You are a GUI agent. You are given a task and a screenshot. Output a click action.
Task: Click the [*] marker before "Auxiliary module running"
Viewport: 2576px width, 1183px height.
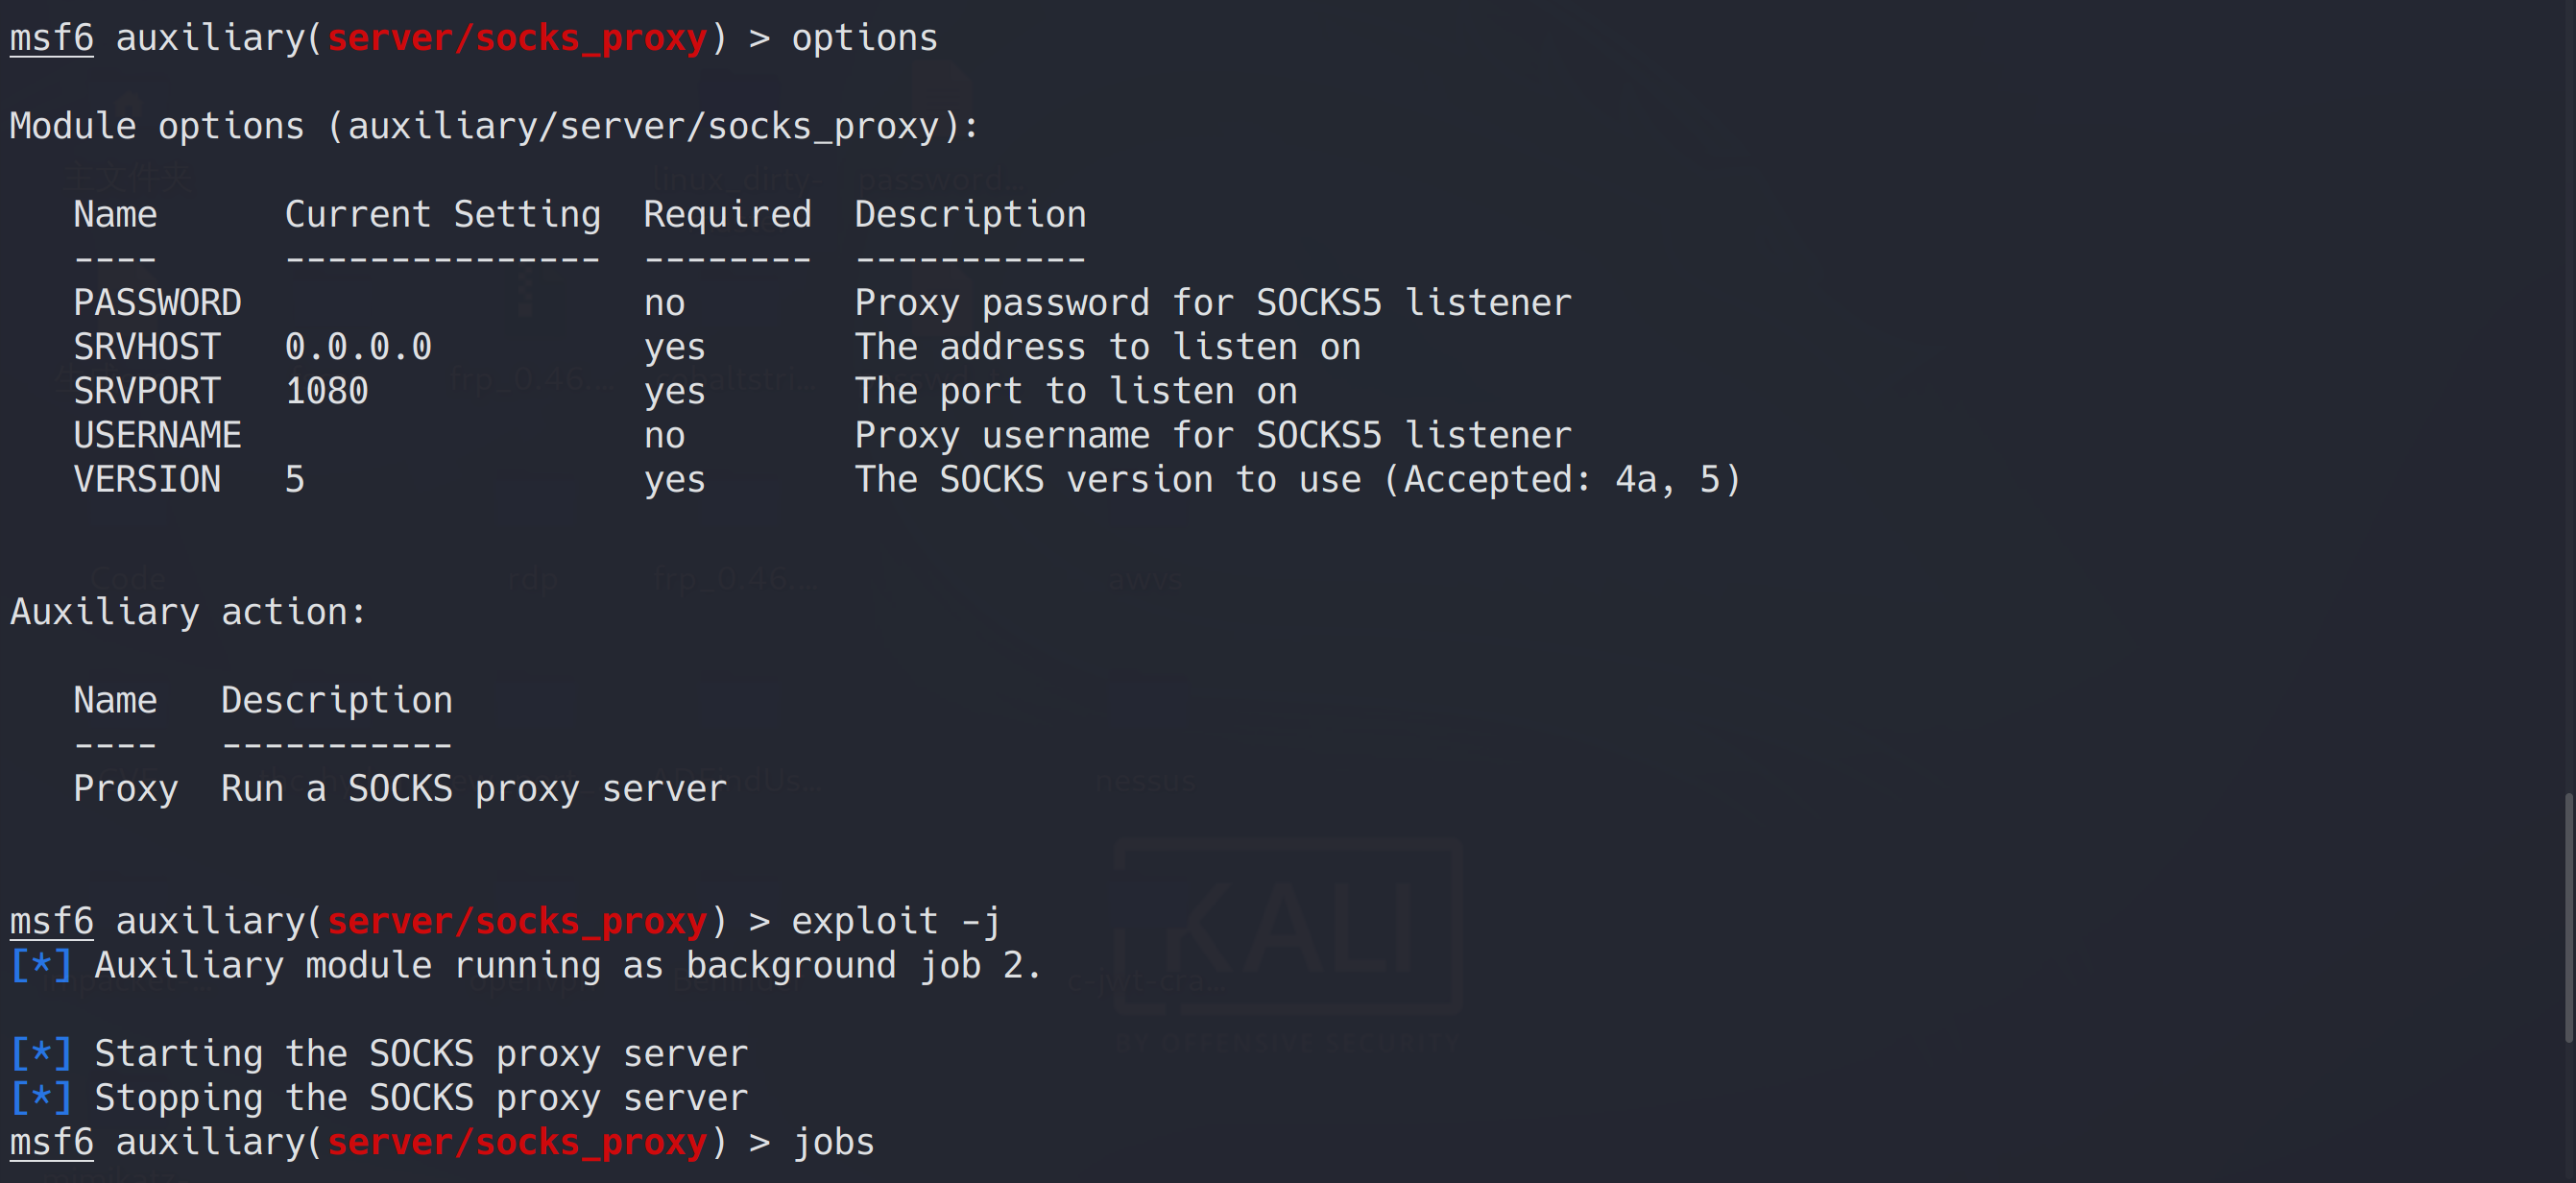point(41,965)
